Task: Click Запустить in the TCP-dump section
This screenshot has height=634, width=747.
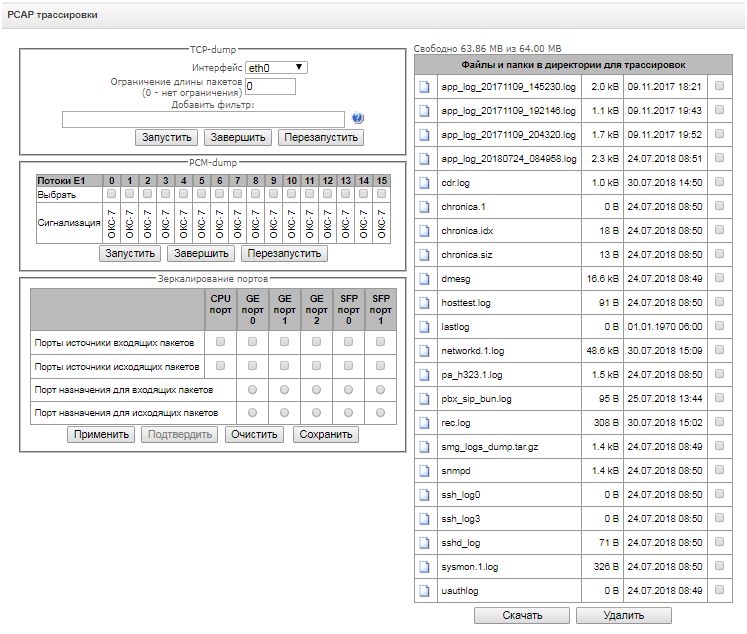Action: click(x=165, y=137)
